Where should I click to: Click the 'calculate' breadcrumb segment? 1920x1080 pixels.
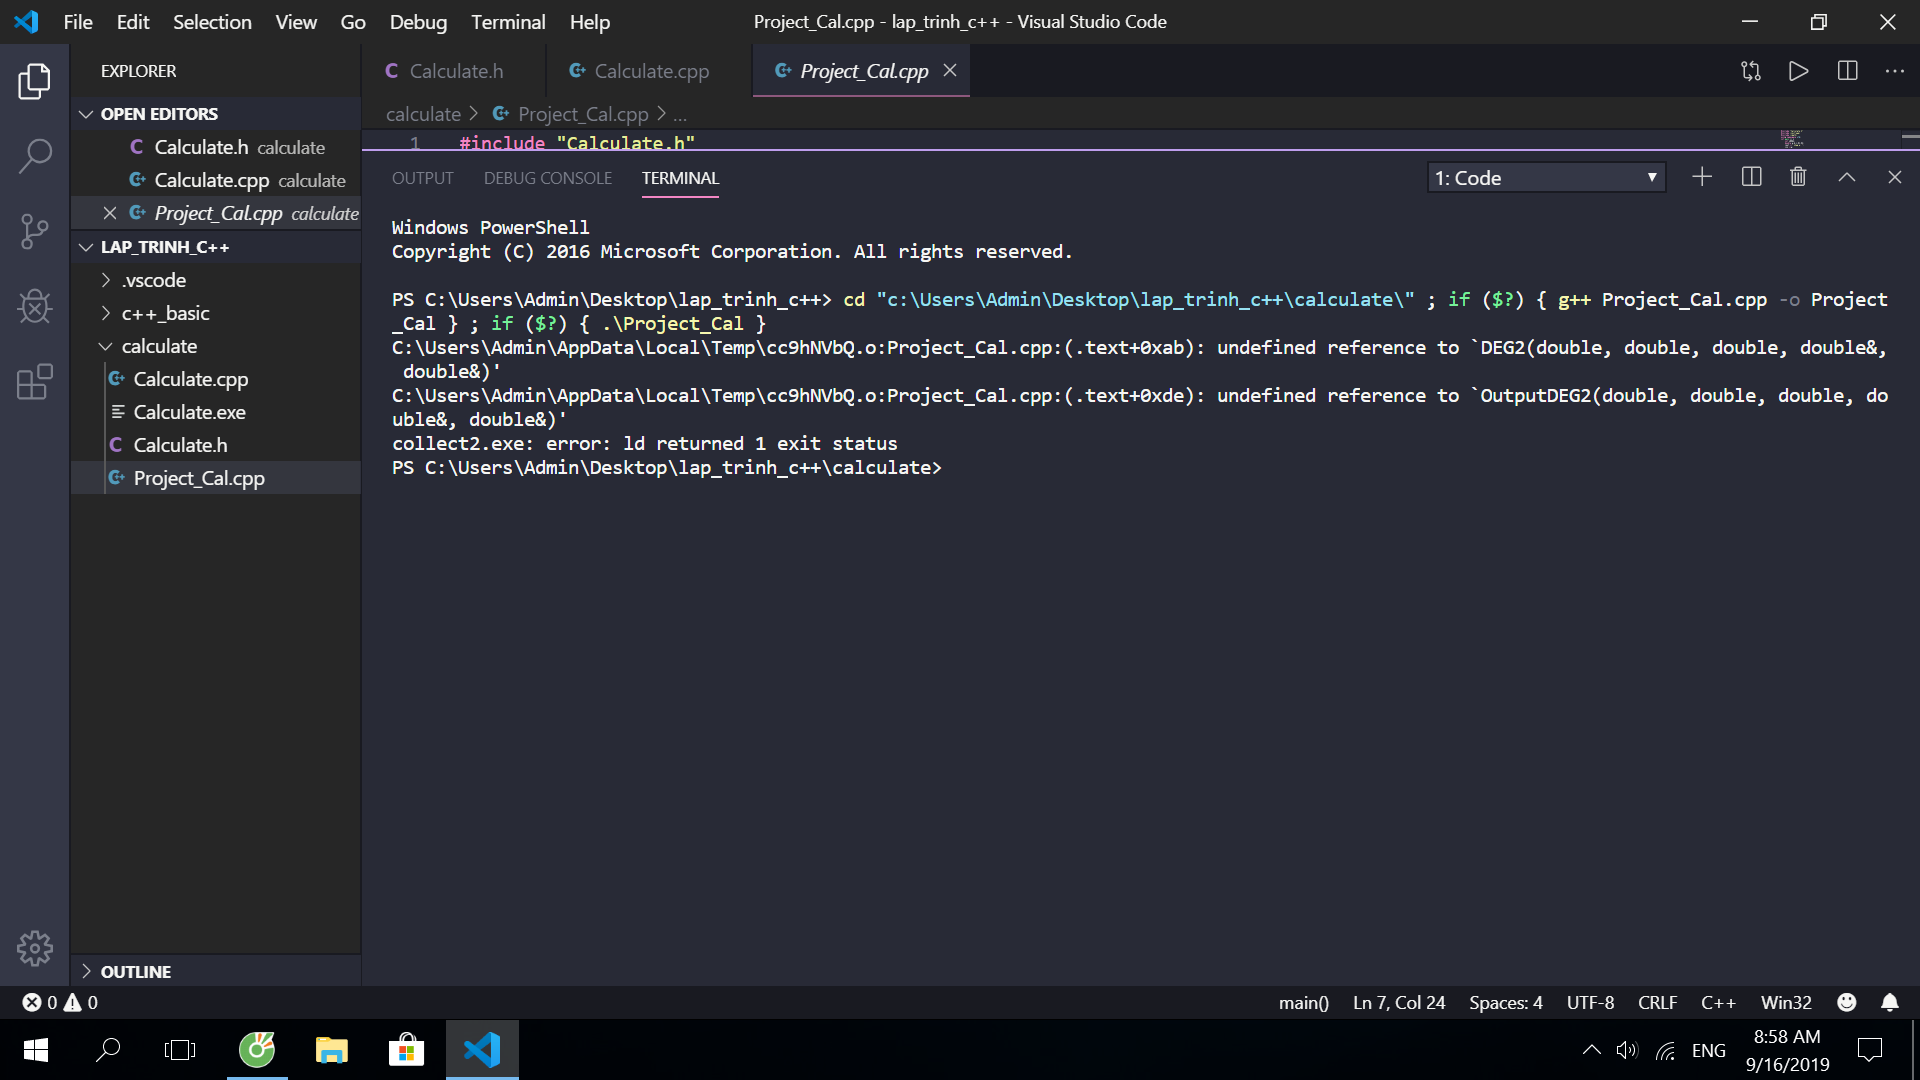(423, 114)
